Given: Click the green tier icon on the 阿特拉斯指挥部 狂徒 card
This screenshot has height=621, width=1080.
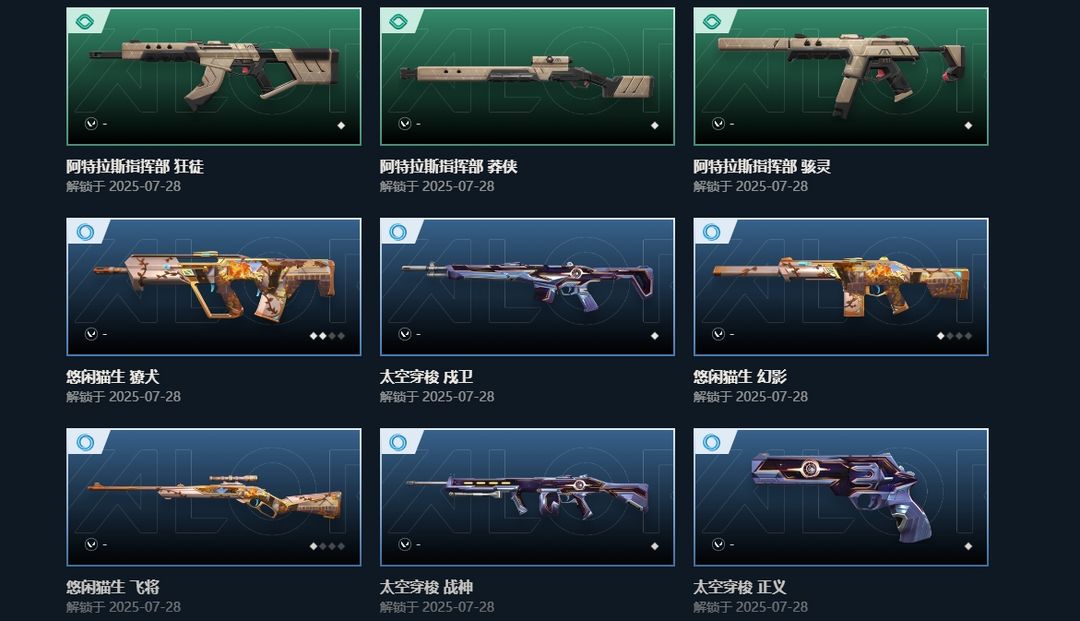Looking at the screenshot, I should click(x=85, y=21).
